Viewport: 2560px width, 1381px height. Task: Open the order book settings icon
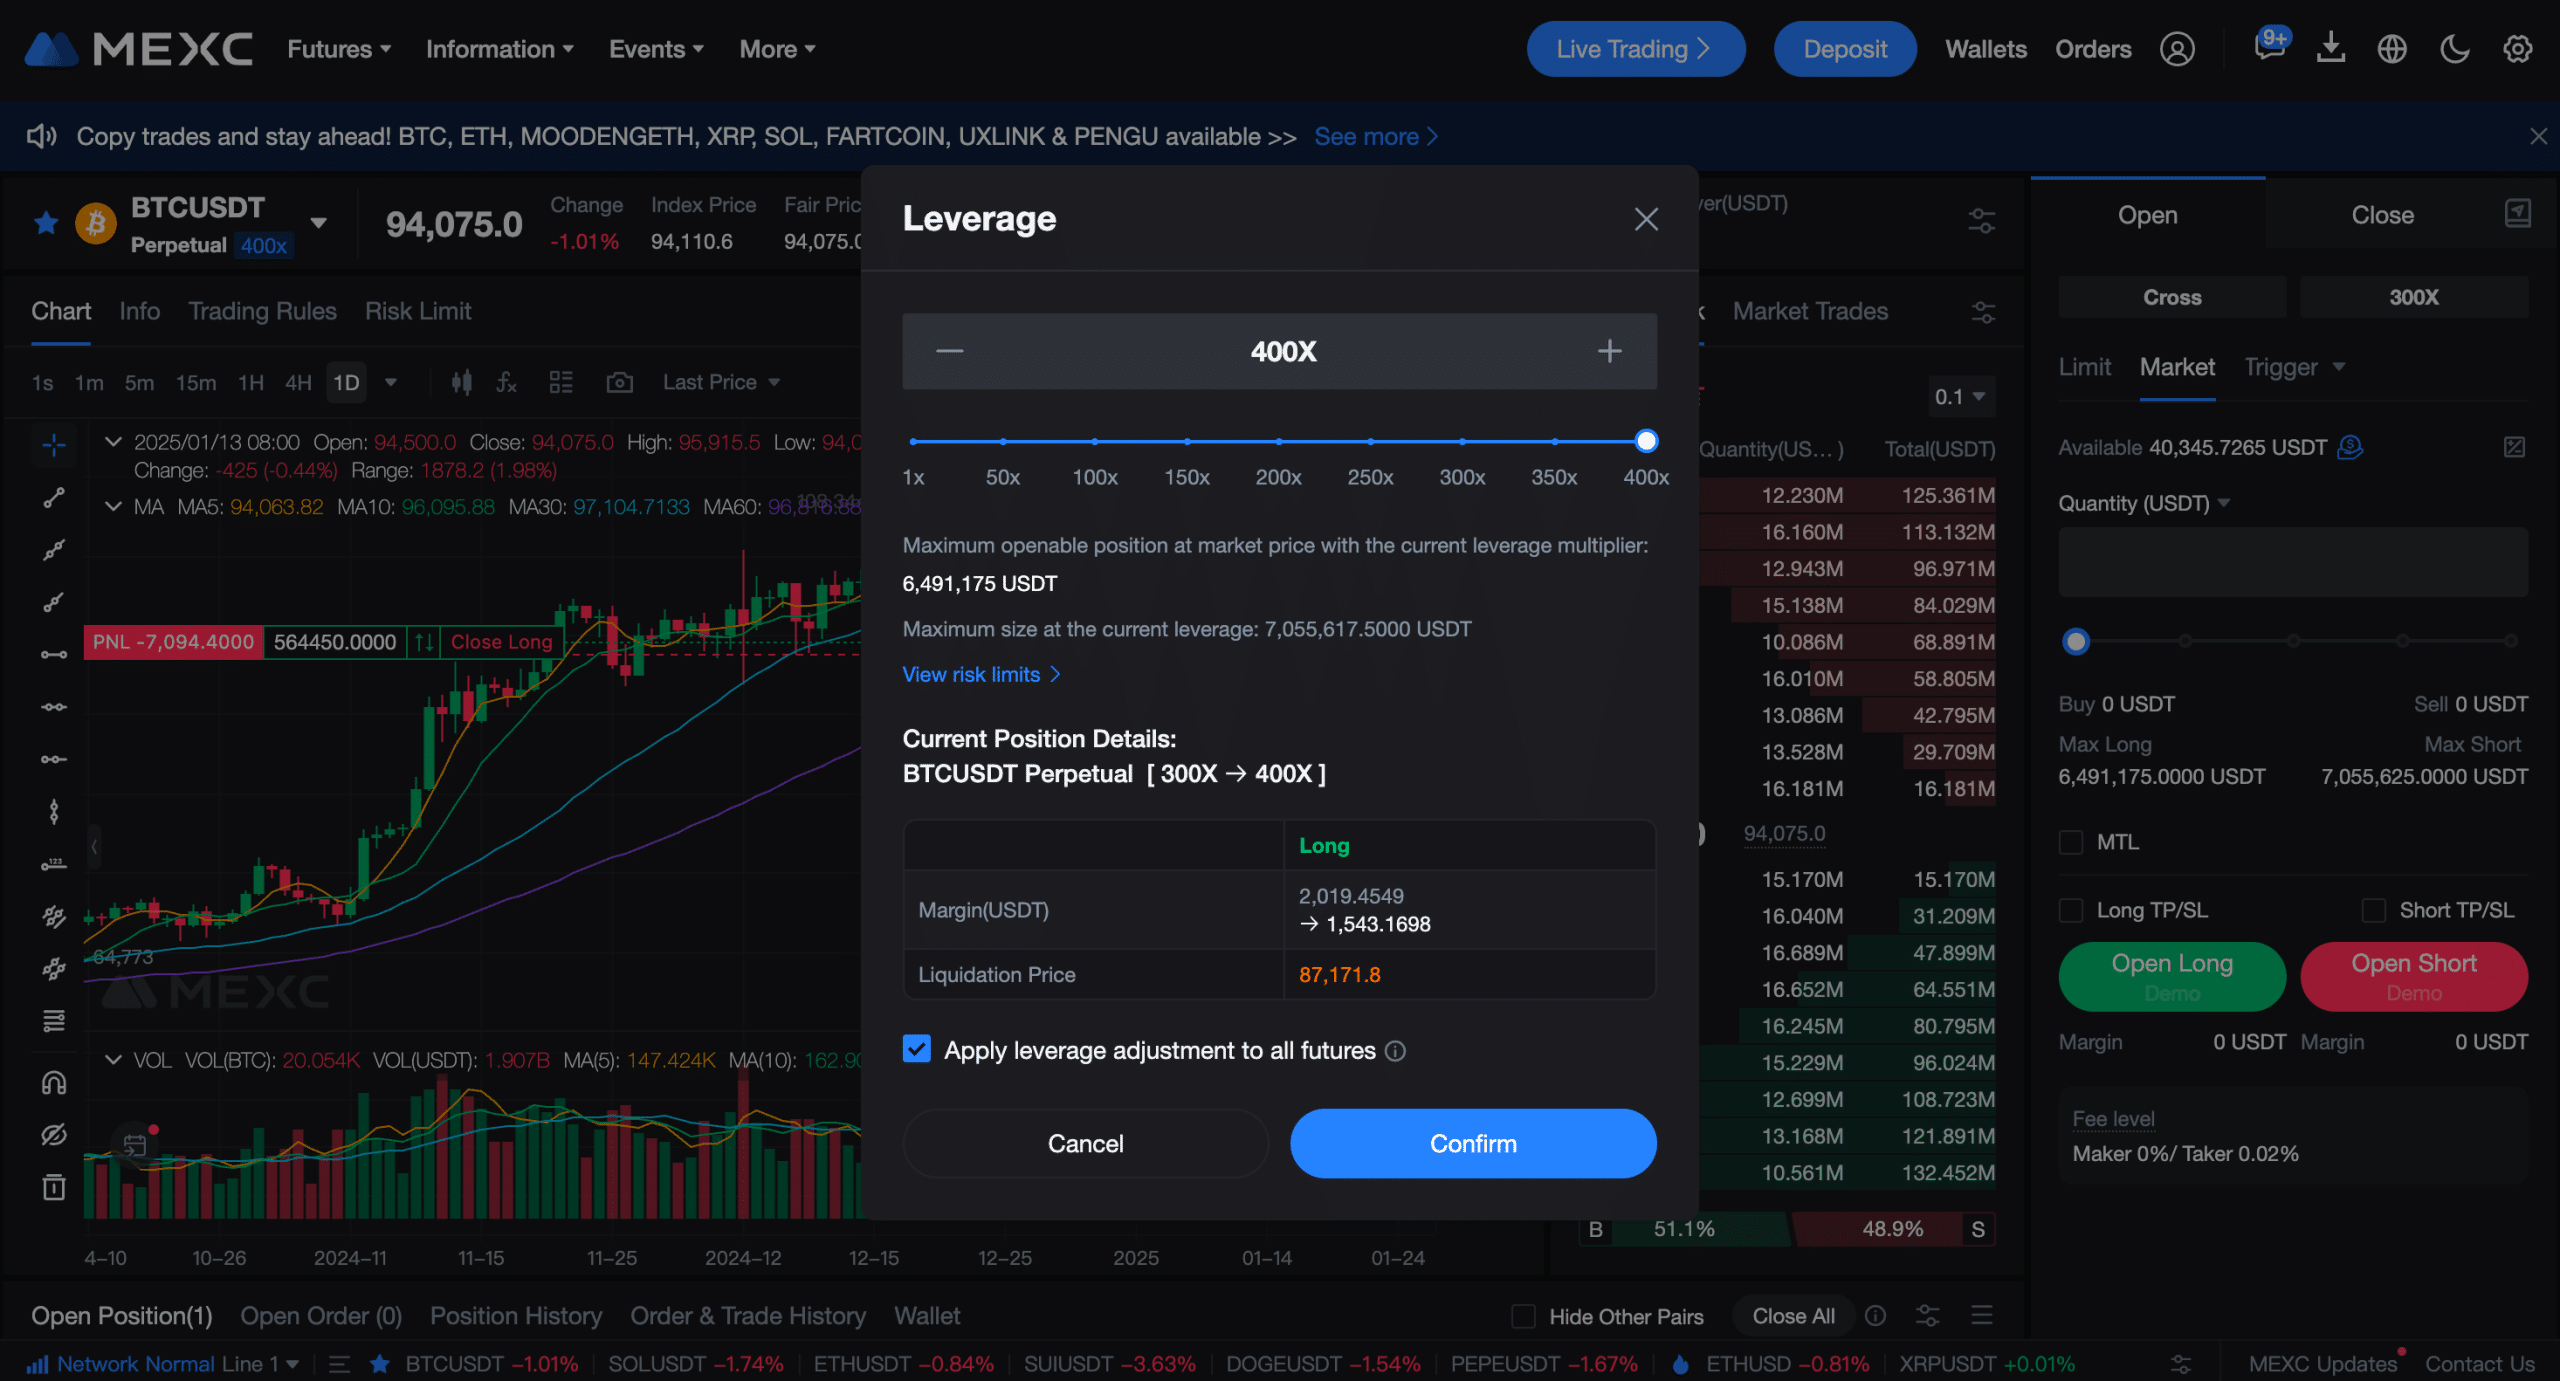click(1981, 220)
